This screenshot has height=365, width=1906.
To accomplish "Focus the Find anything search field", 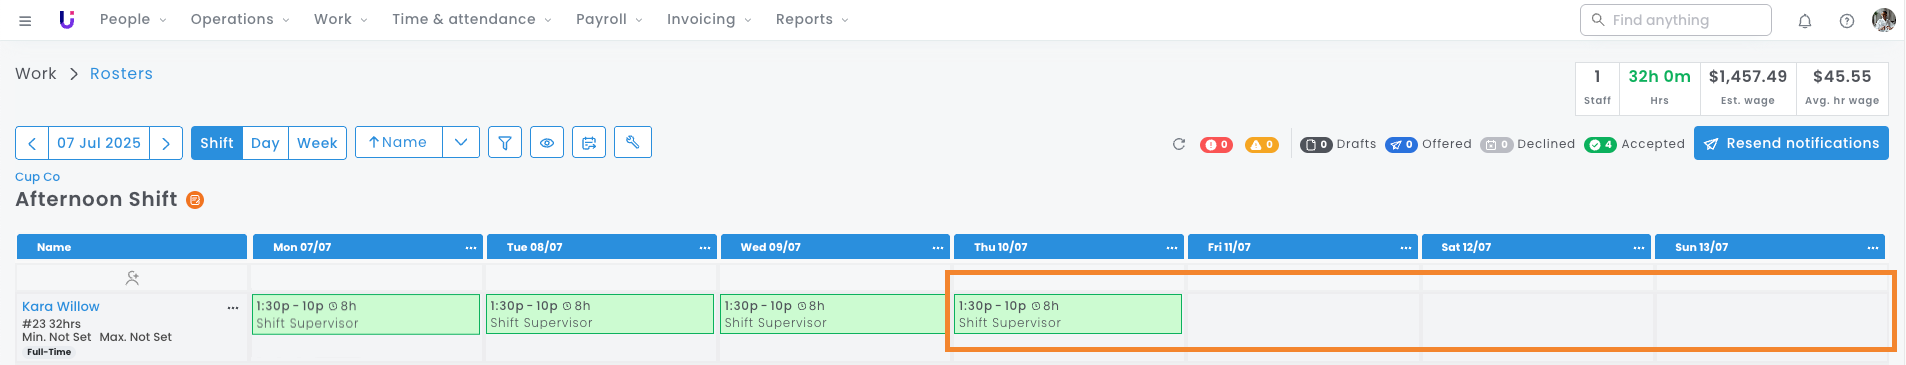I will (x=1675, y=20).
